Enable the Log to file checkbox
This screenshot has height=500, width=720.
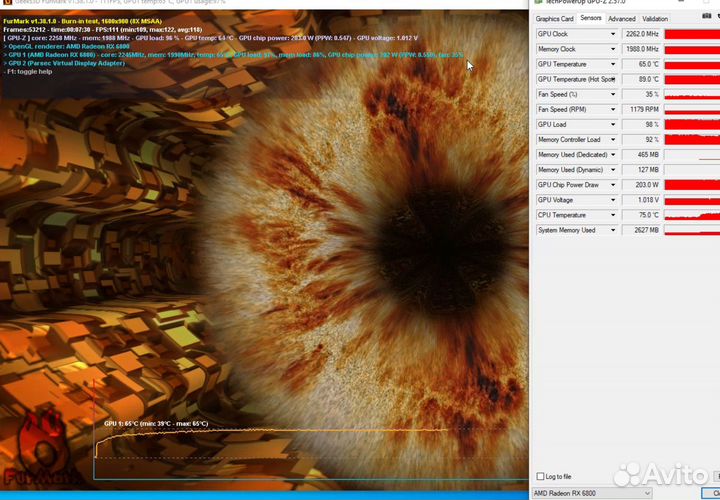coord(541,476)
